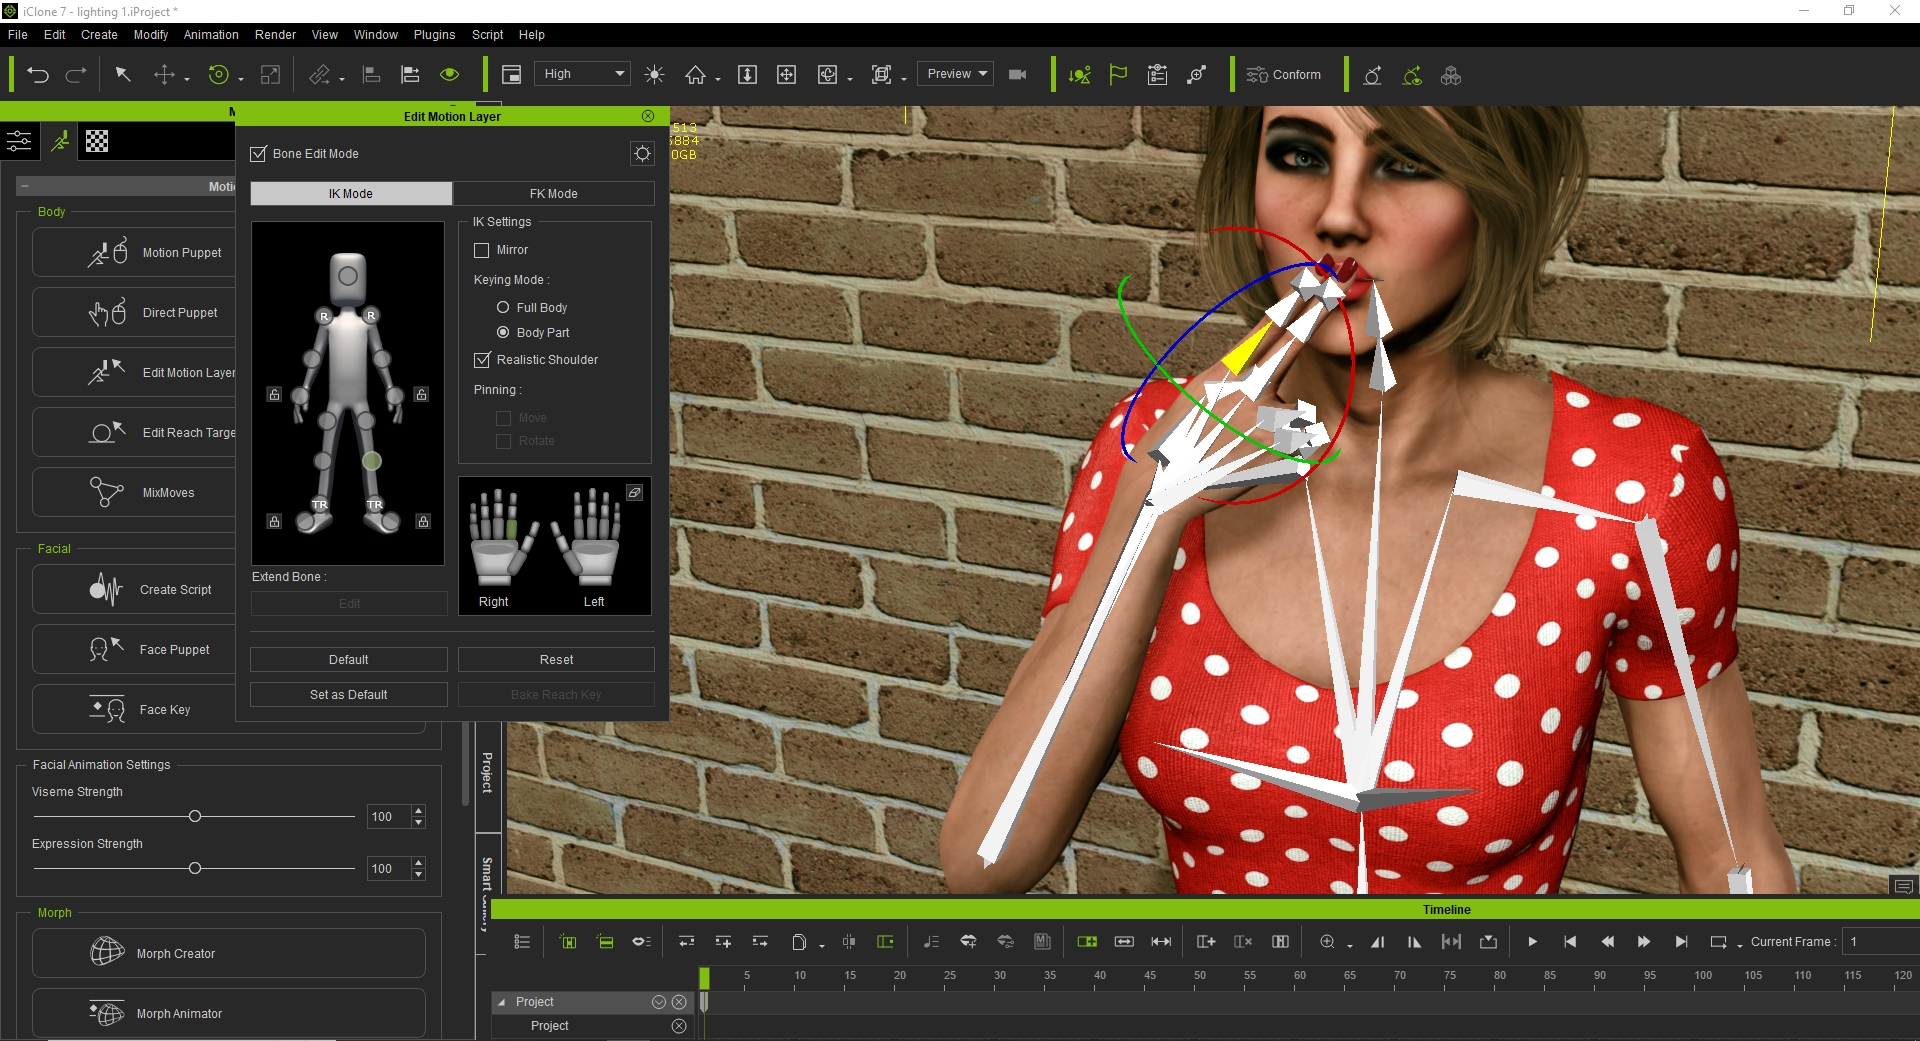Choose the Rotate tool
1920x1041 pixels.
click(x=218, y=75)
